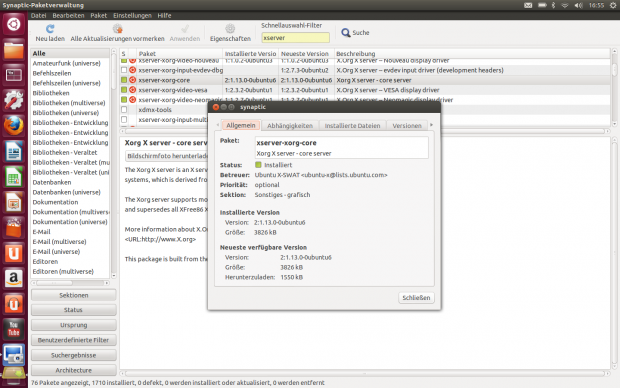Viewport: 620px width, 388px height.
Task: Open the Einstellungen menu
Action: 132,15
